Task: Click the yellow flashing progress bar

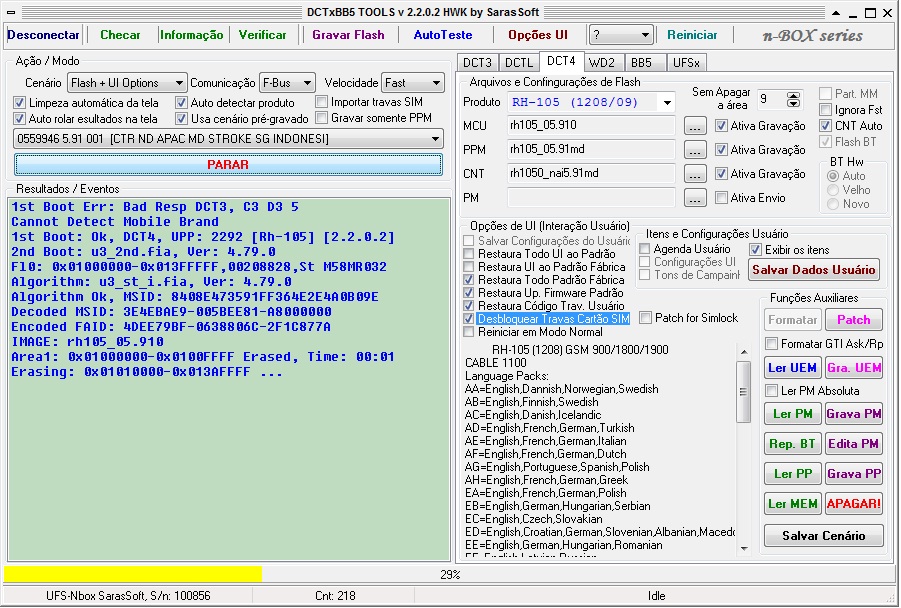Action: click(x=449, y=574)
